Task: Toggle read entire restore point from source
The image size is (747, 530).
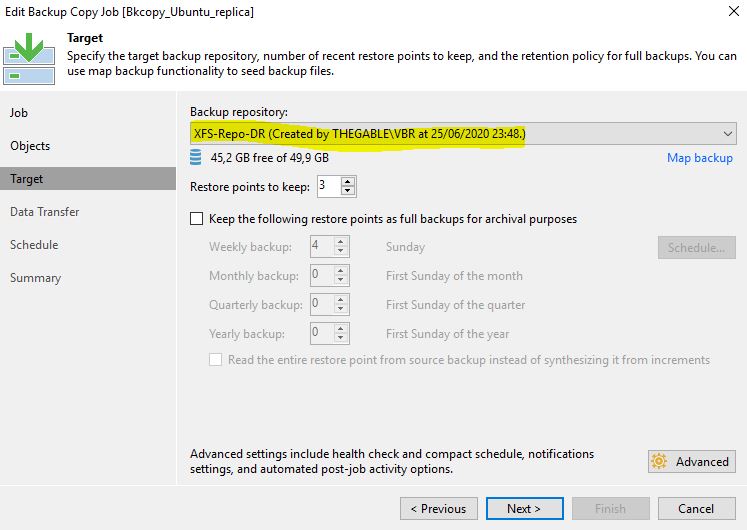Action: [215, 360]
